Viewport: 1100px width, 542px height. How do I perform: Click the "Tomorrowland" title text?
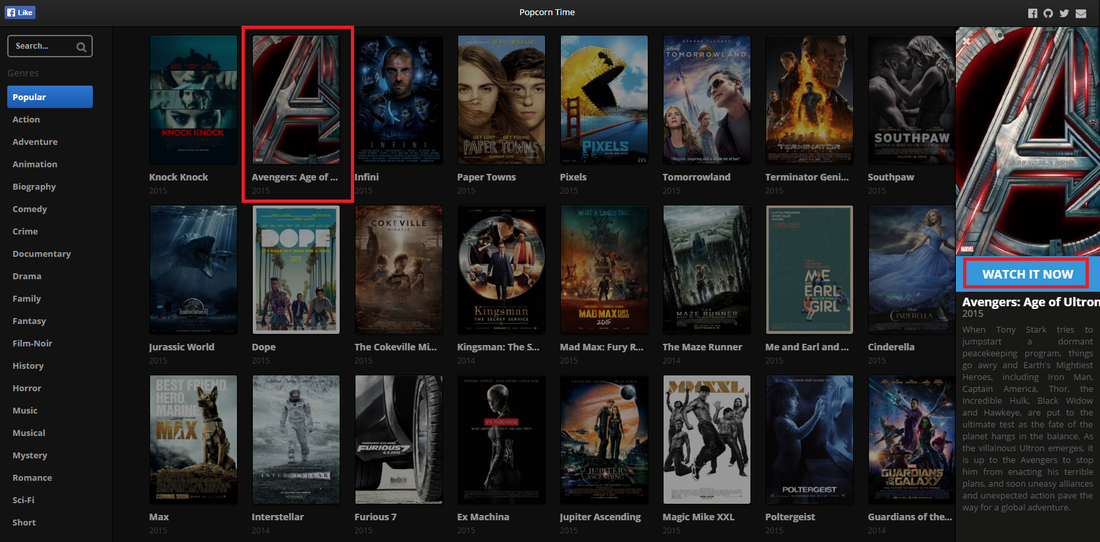point(697,177)
